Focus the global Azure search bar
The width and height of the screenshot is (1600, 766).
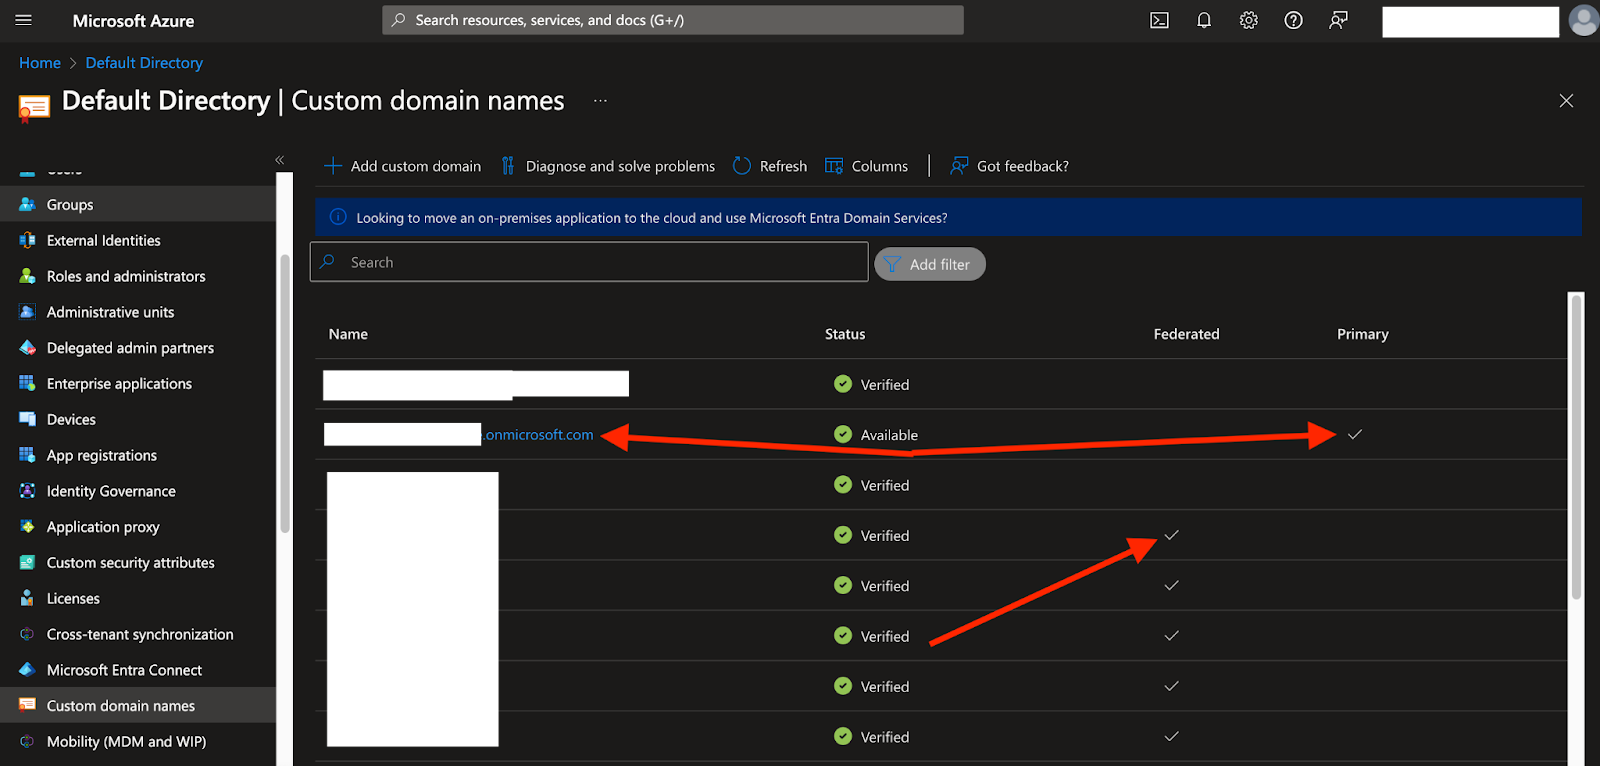coord(673,20)
